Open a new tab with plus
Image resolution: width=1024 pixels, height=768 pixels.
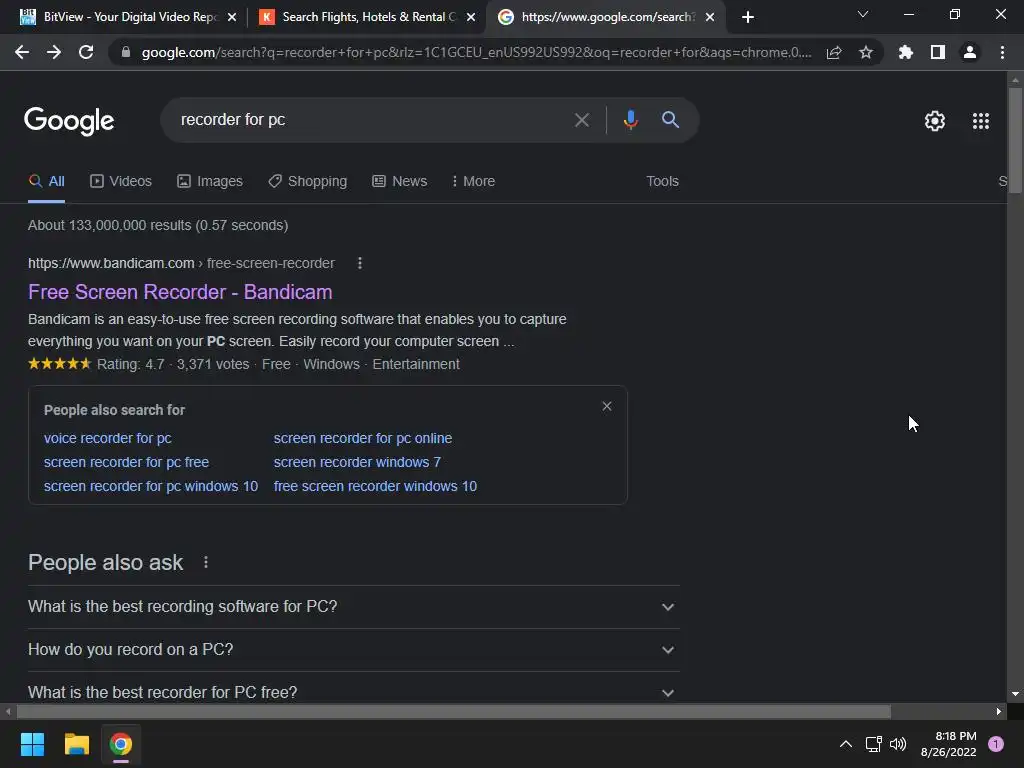(748, 17)
